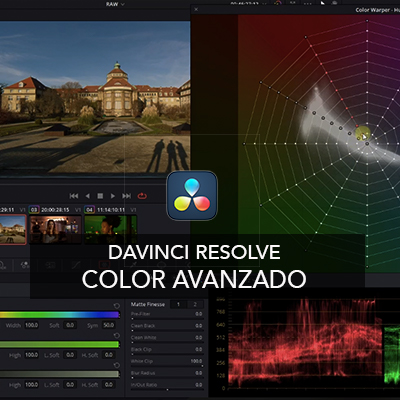Reset the green saturation qualifier bar

point(117,335)
